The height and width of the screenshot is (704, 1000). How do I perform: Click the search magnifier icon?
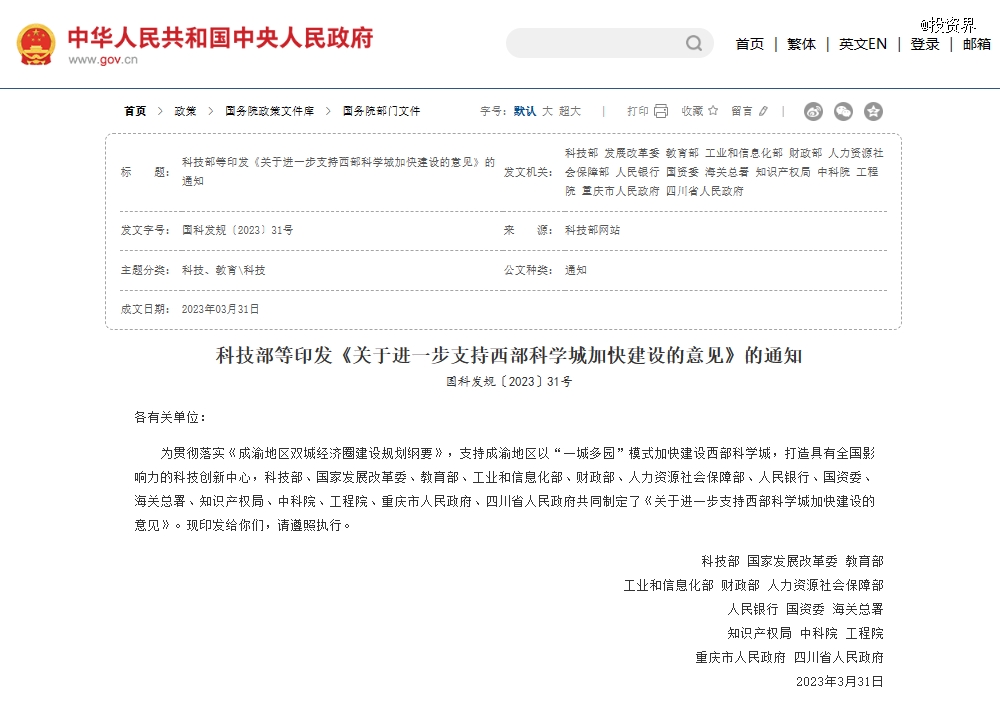pyautogui.click(x=694, y=43)
